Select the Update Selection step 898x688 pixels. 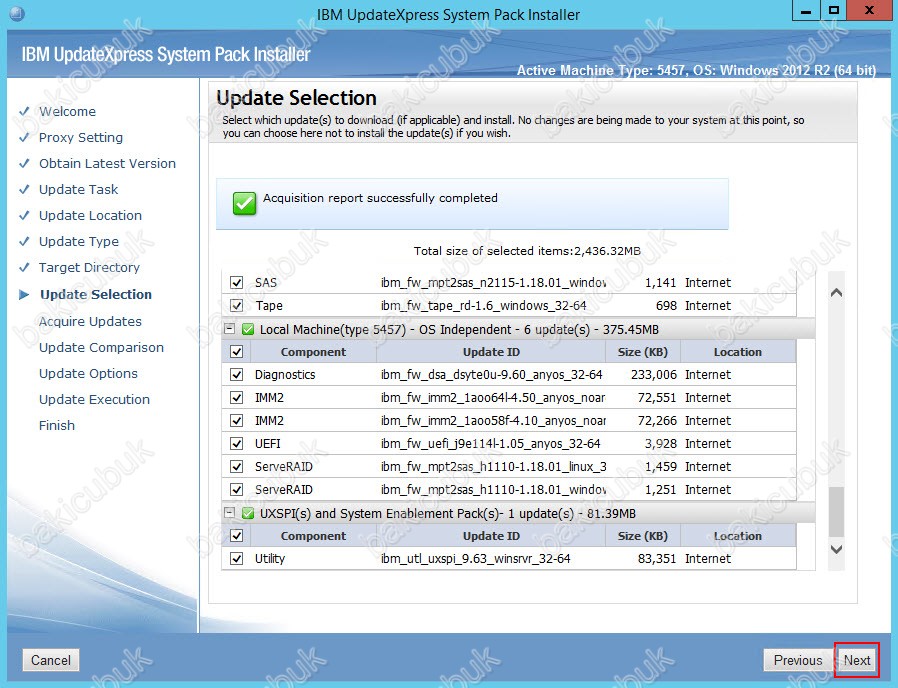tap(96, 294)
